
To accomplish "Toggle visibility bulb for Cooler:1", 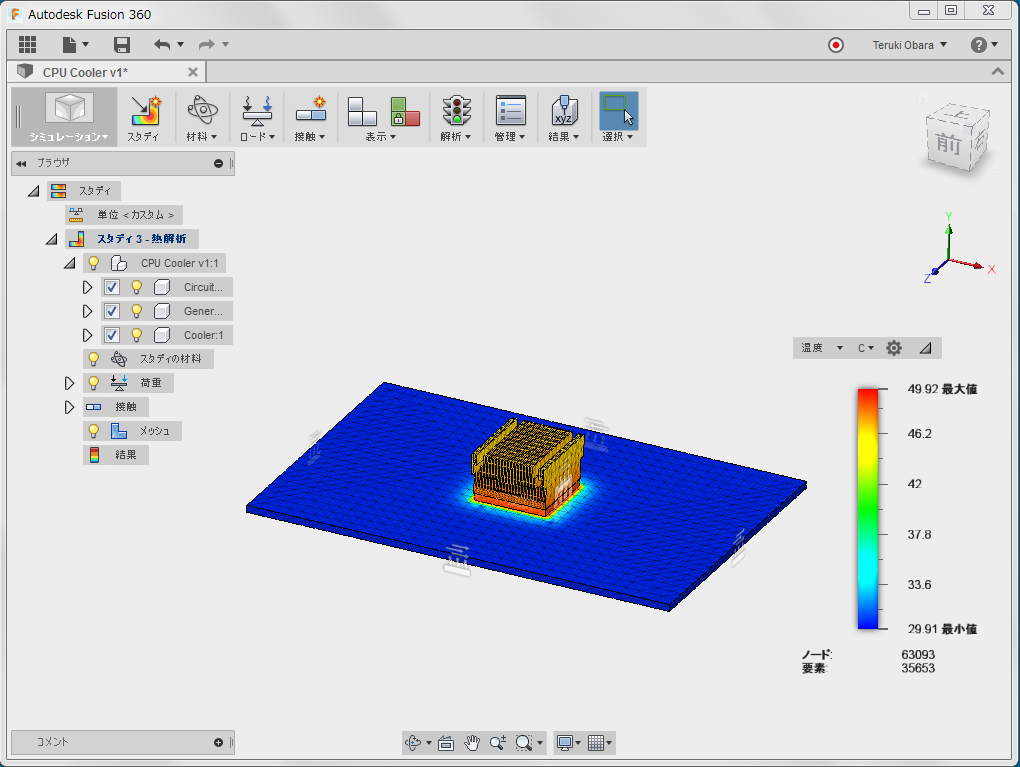I will tap(137, 335).
